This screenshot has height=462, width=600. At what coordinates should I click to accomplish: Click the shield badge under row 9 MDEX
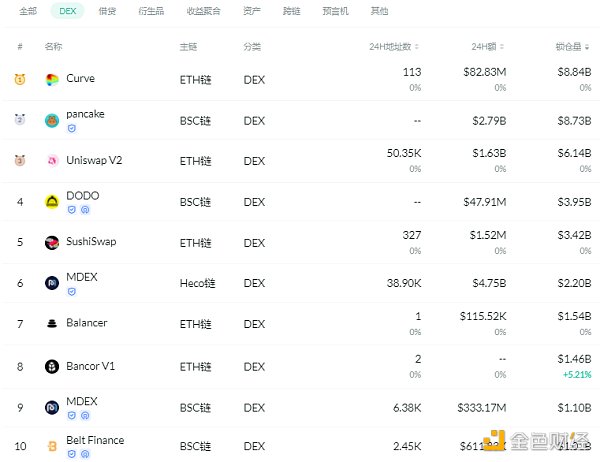(72, 415)
